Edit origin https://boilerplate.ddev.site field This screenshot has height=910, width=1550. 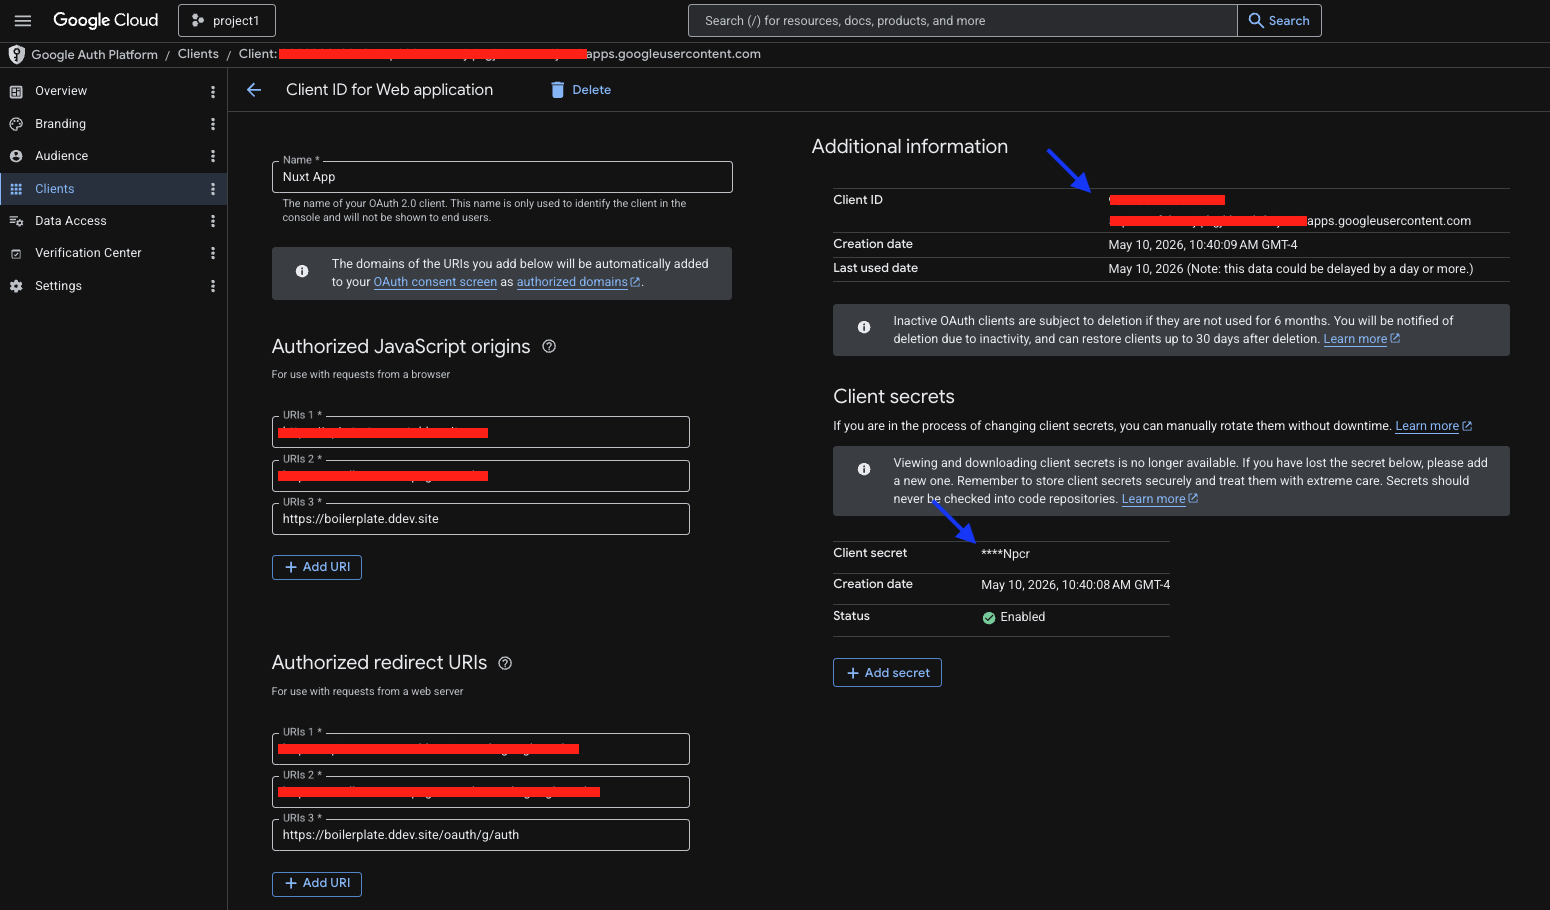pos(481,519)
